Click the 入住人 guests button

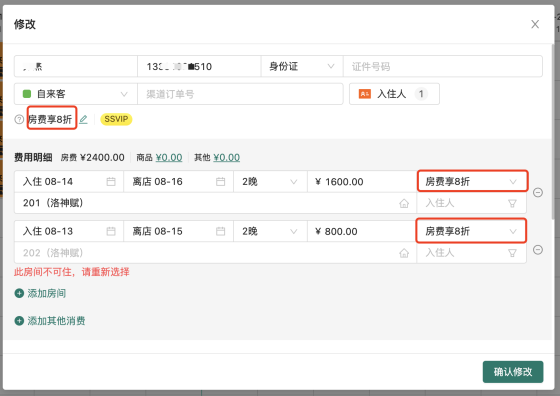[x=394, y=94]
